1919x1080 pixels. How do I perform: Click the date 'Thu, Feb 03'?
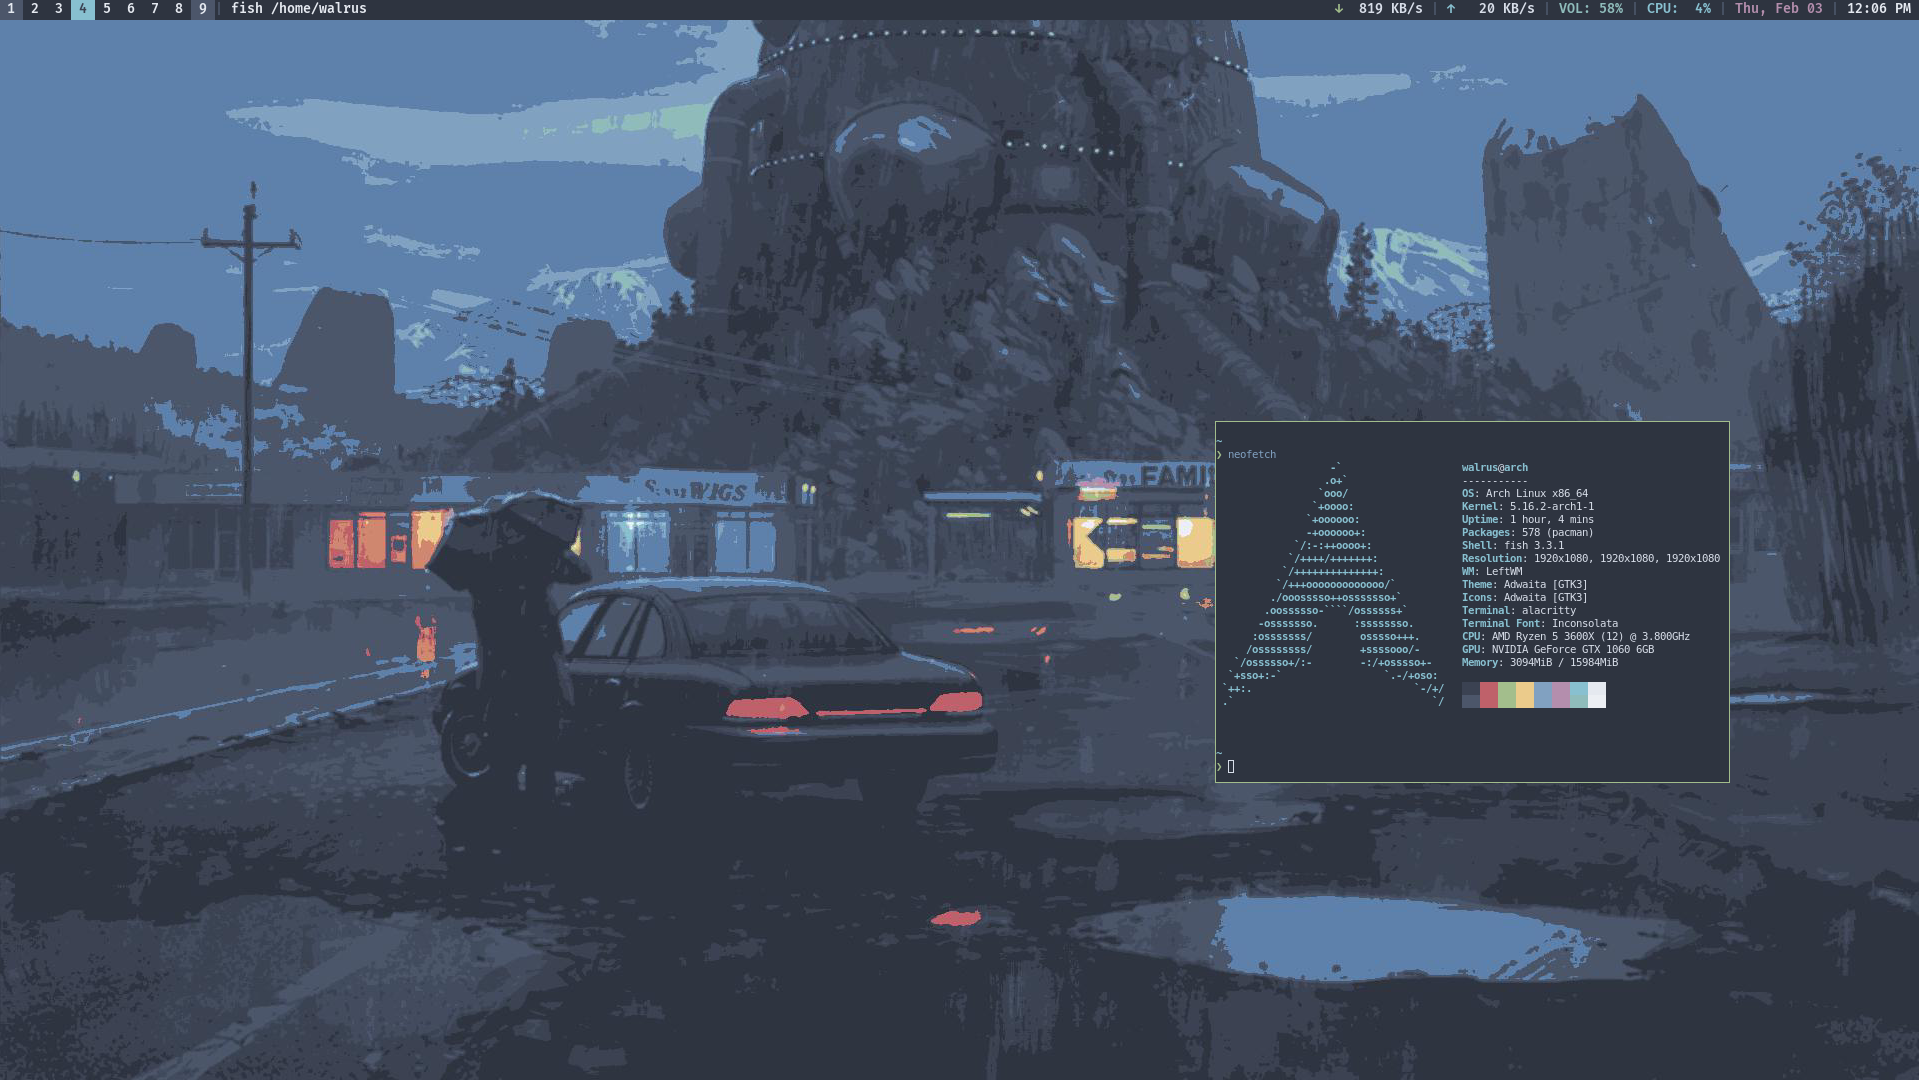(1779, 9)
